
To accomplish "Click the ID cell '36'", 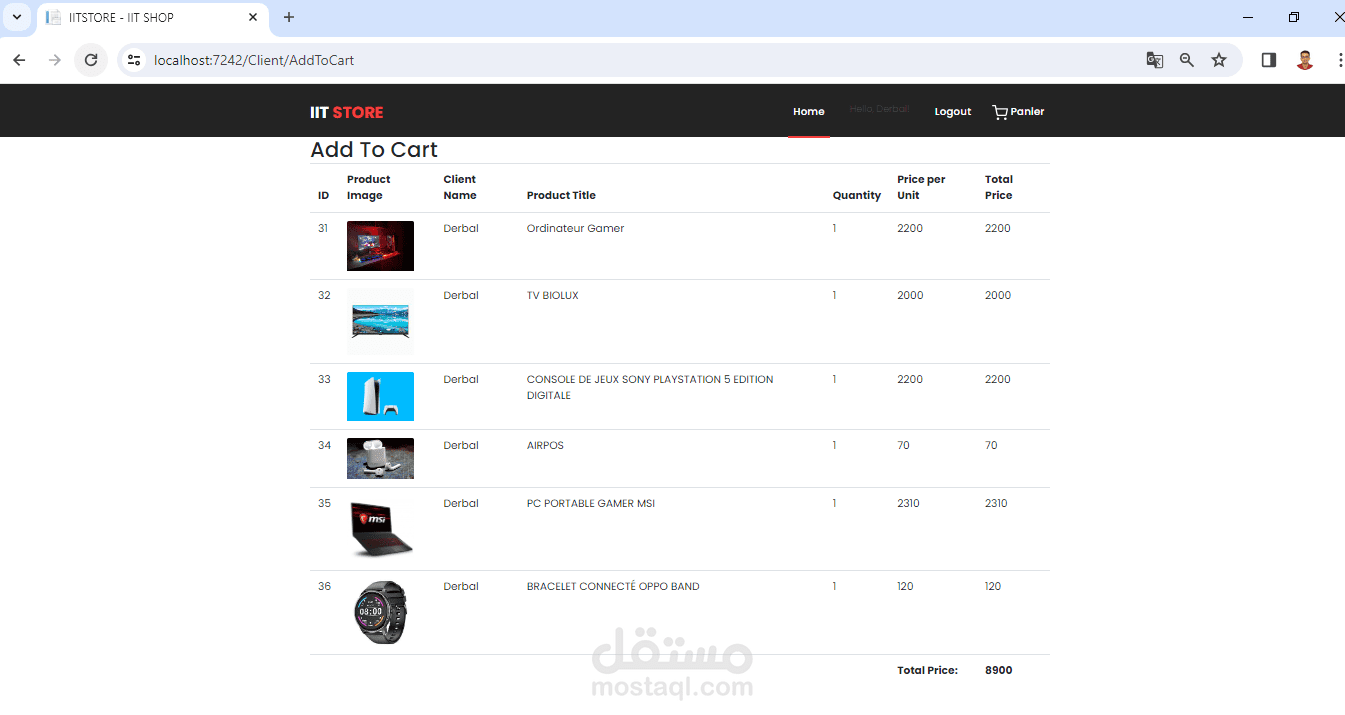I will tap(324, 586).
